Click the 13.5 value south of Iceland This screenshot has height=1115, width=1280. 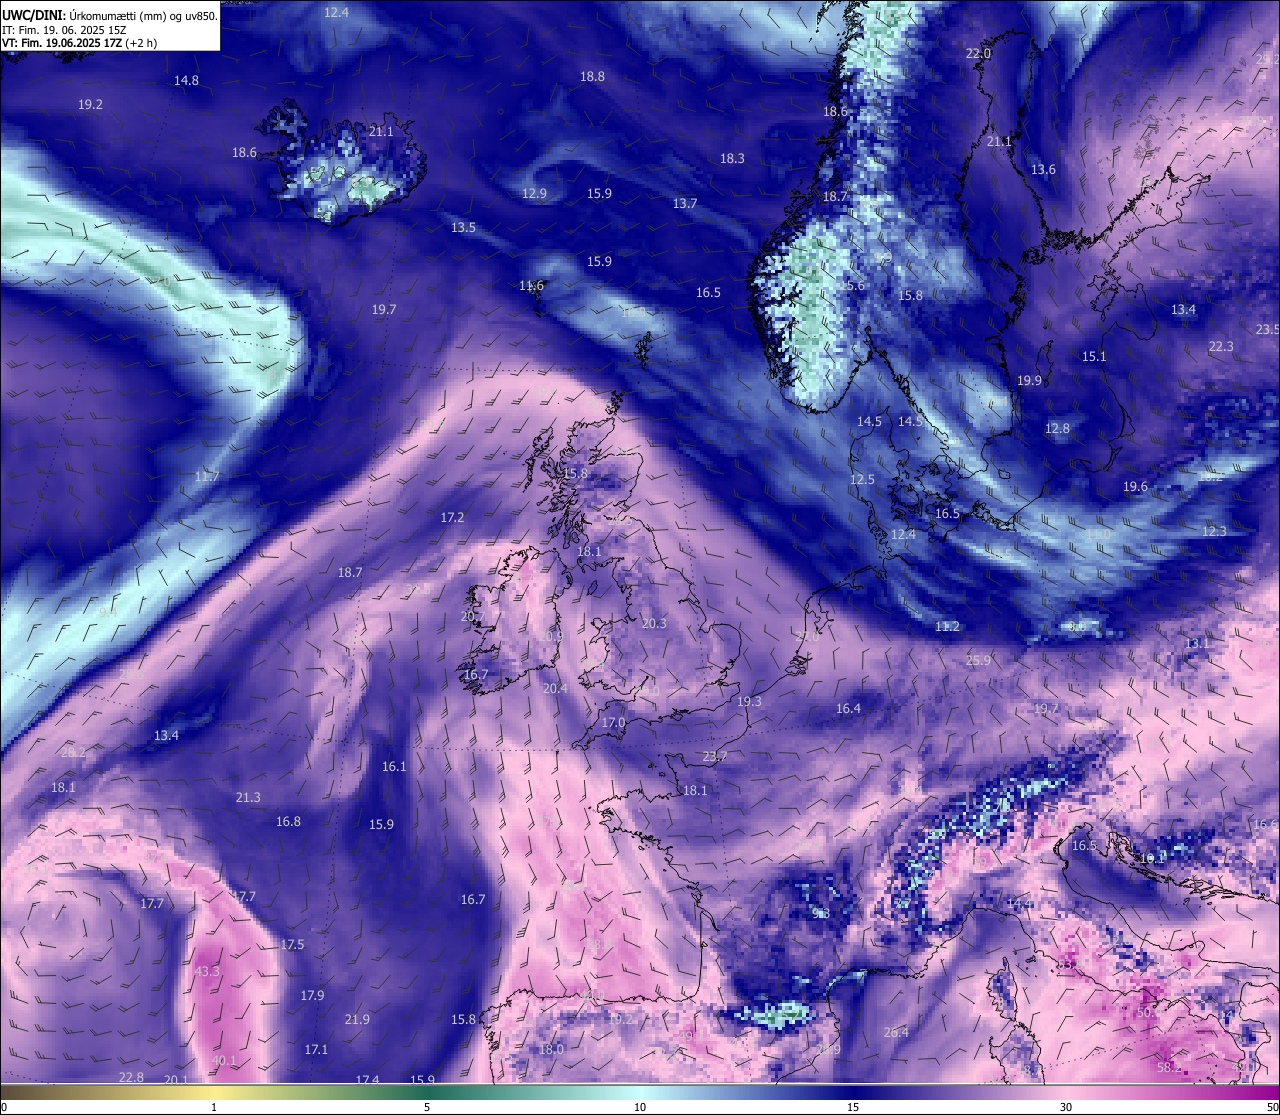pos(463,227)
